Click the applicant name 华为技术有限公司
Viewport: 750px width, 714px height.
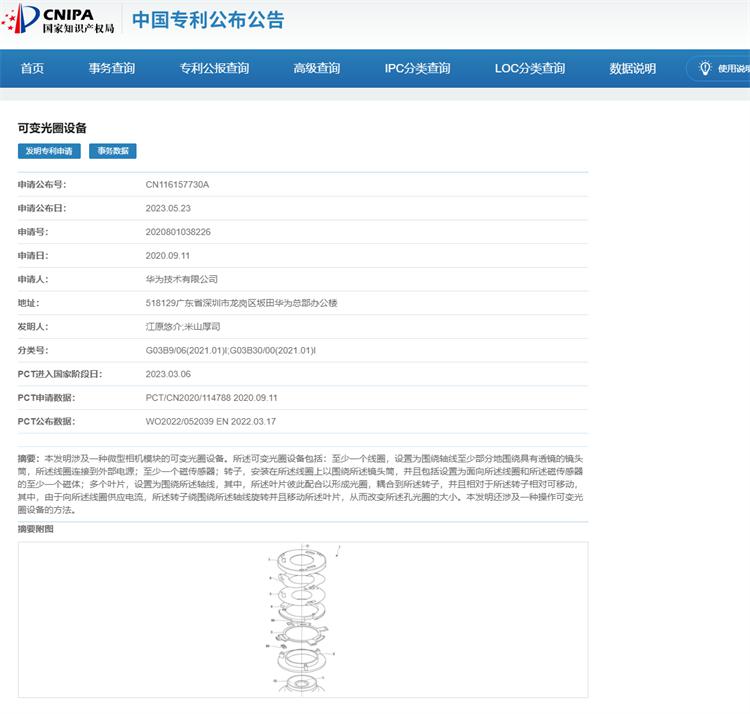click(x=181, y=279)
